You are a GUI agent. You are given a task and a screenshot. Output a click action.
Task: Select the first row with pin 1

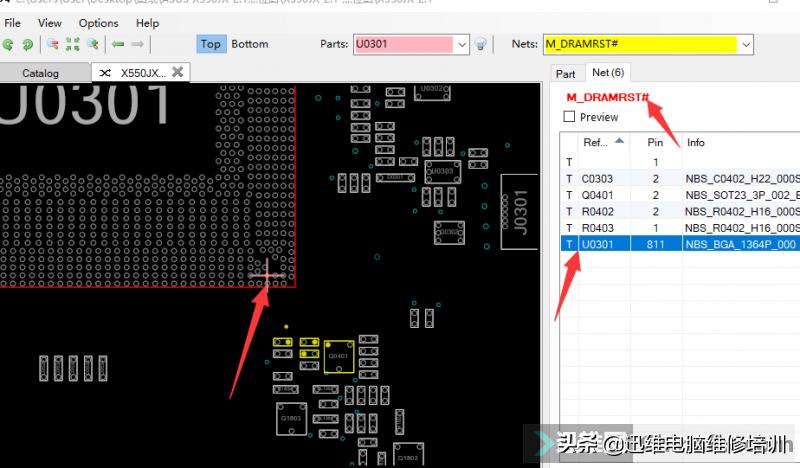(680, 162)
